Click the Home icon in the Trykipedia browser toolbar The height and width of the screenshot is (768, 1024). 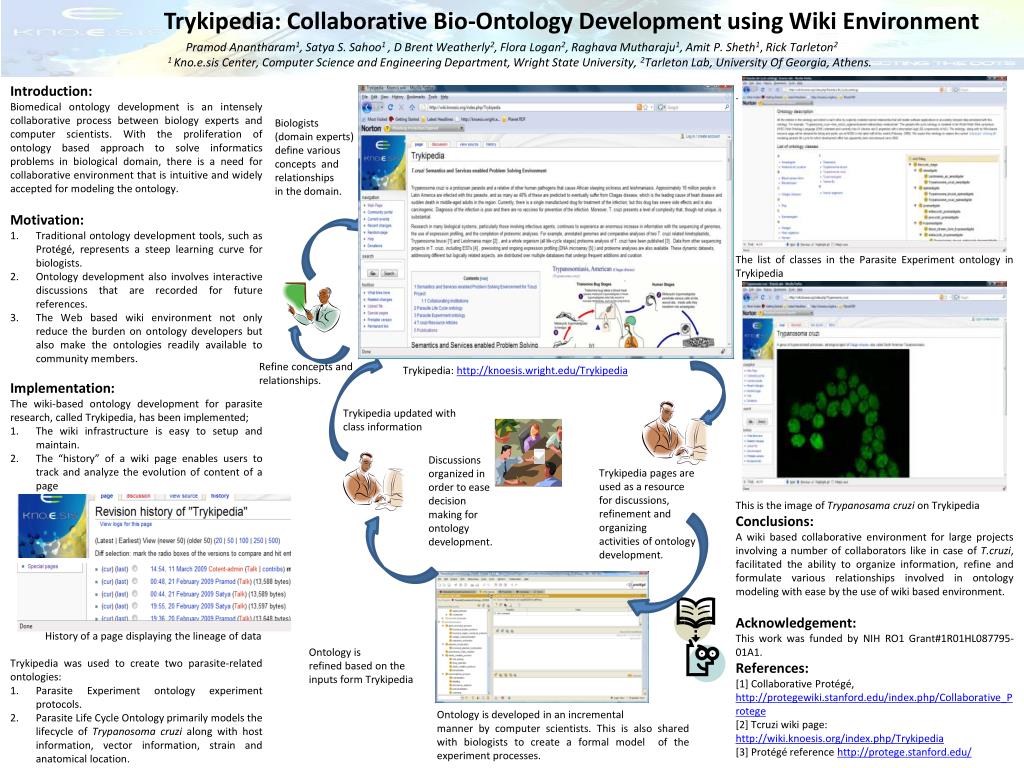(412, 107)
